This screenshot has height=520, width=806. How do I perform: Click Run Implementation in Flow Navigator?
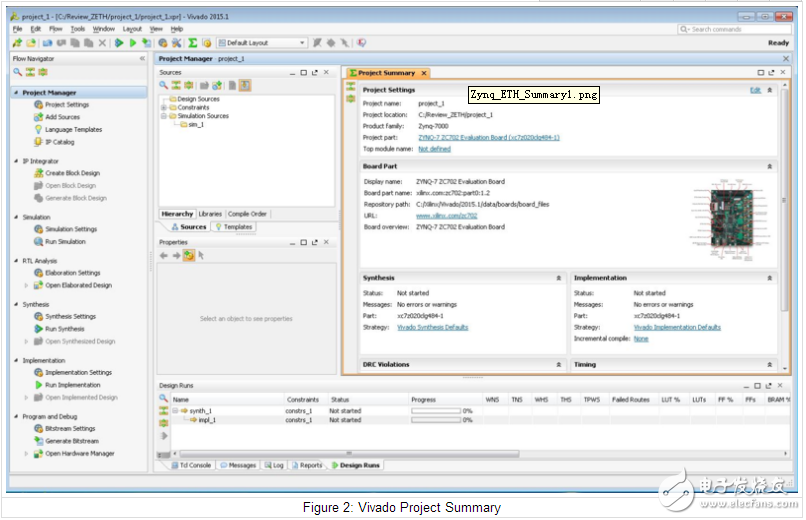[x=71, y=385]
